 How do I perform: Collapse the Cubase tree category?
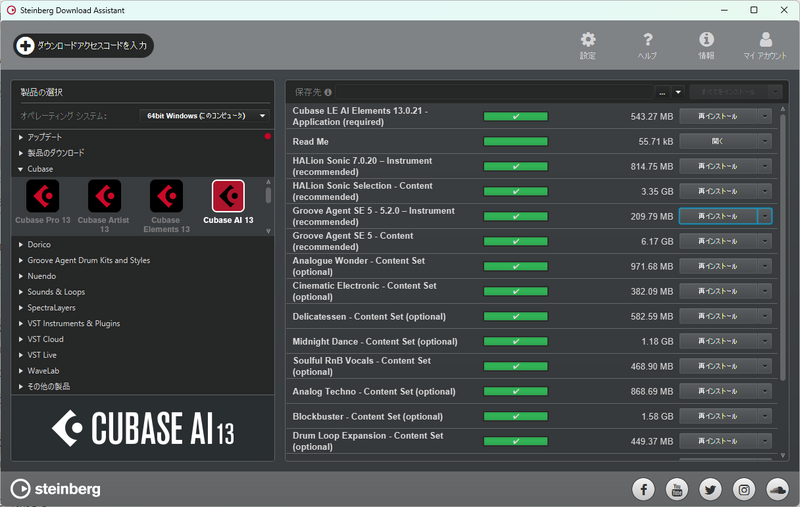coord(21,169)
